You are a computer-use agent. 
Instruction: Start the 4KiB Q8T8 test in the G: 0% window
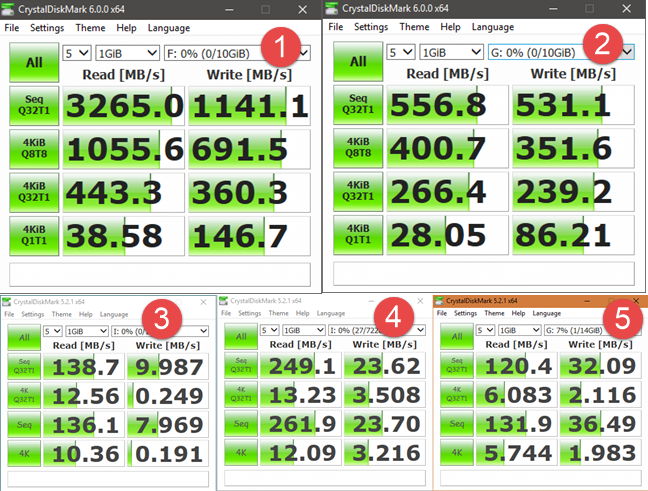point(358,148)
